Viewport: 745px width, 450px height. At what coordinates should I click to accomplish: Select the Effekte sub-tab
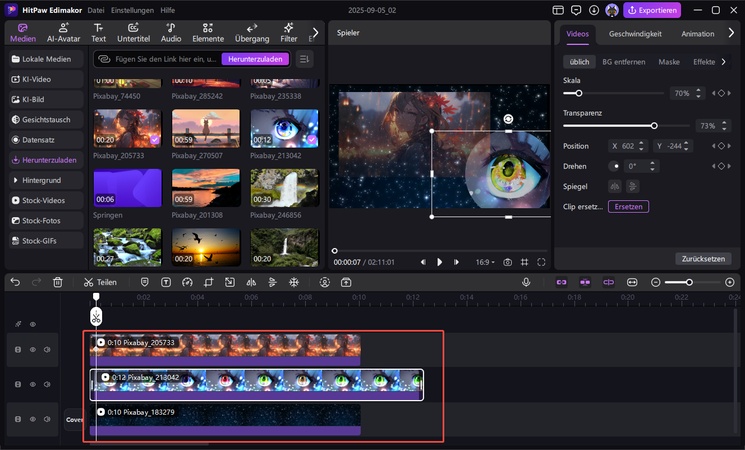(x=704, y=62)
